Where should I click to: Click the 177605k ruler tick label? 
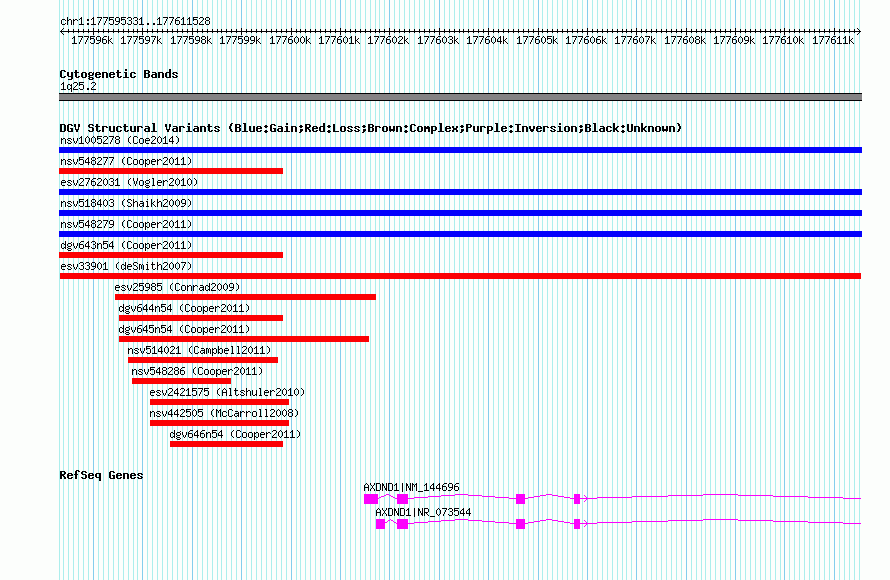[x=537, y=40]
